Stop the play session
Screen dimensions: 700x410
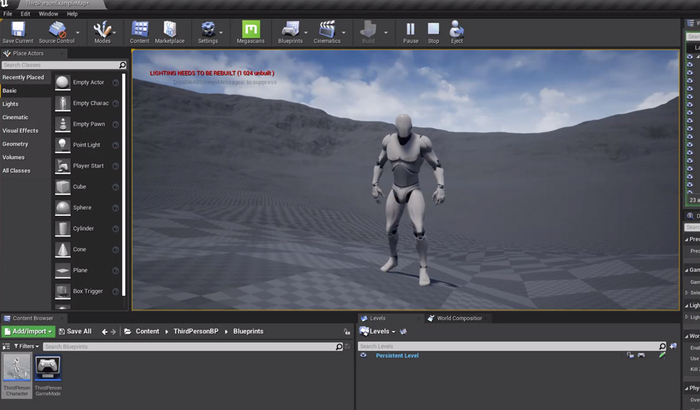[x=433, y=31]
